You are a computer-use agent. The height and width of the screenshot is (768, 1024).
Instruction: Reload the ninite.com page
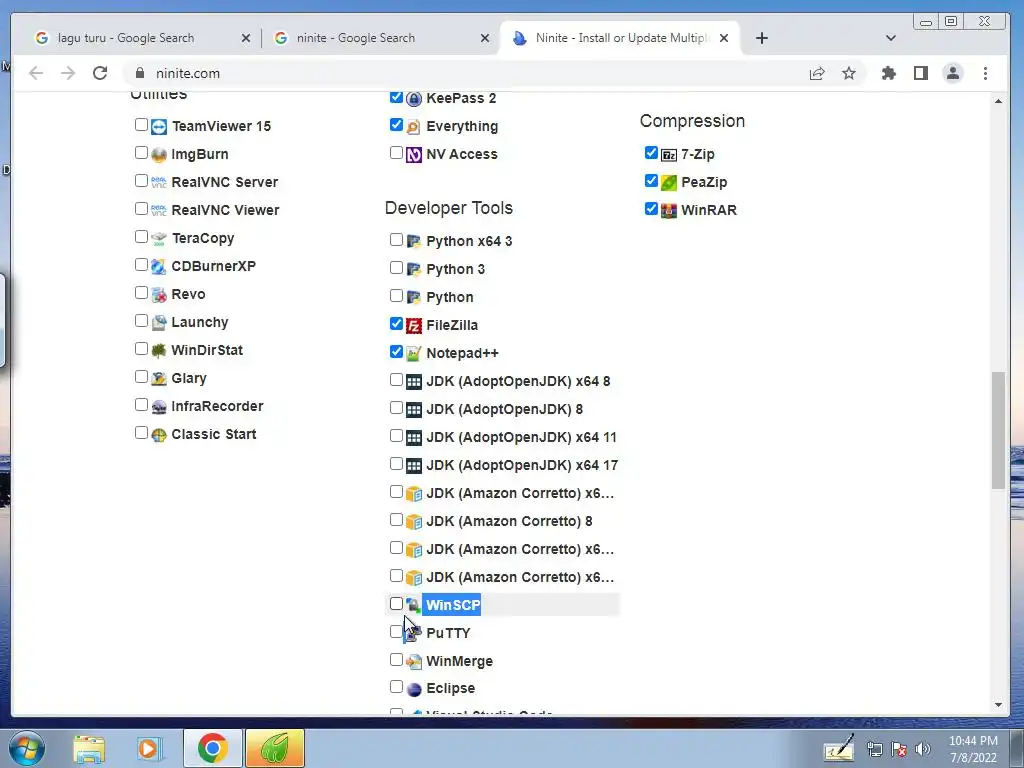tap(100, 73)
